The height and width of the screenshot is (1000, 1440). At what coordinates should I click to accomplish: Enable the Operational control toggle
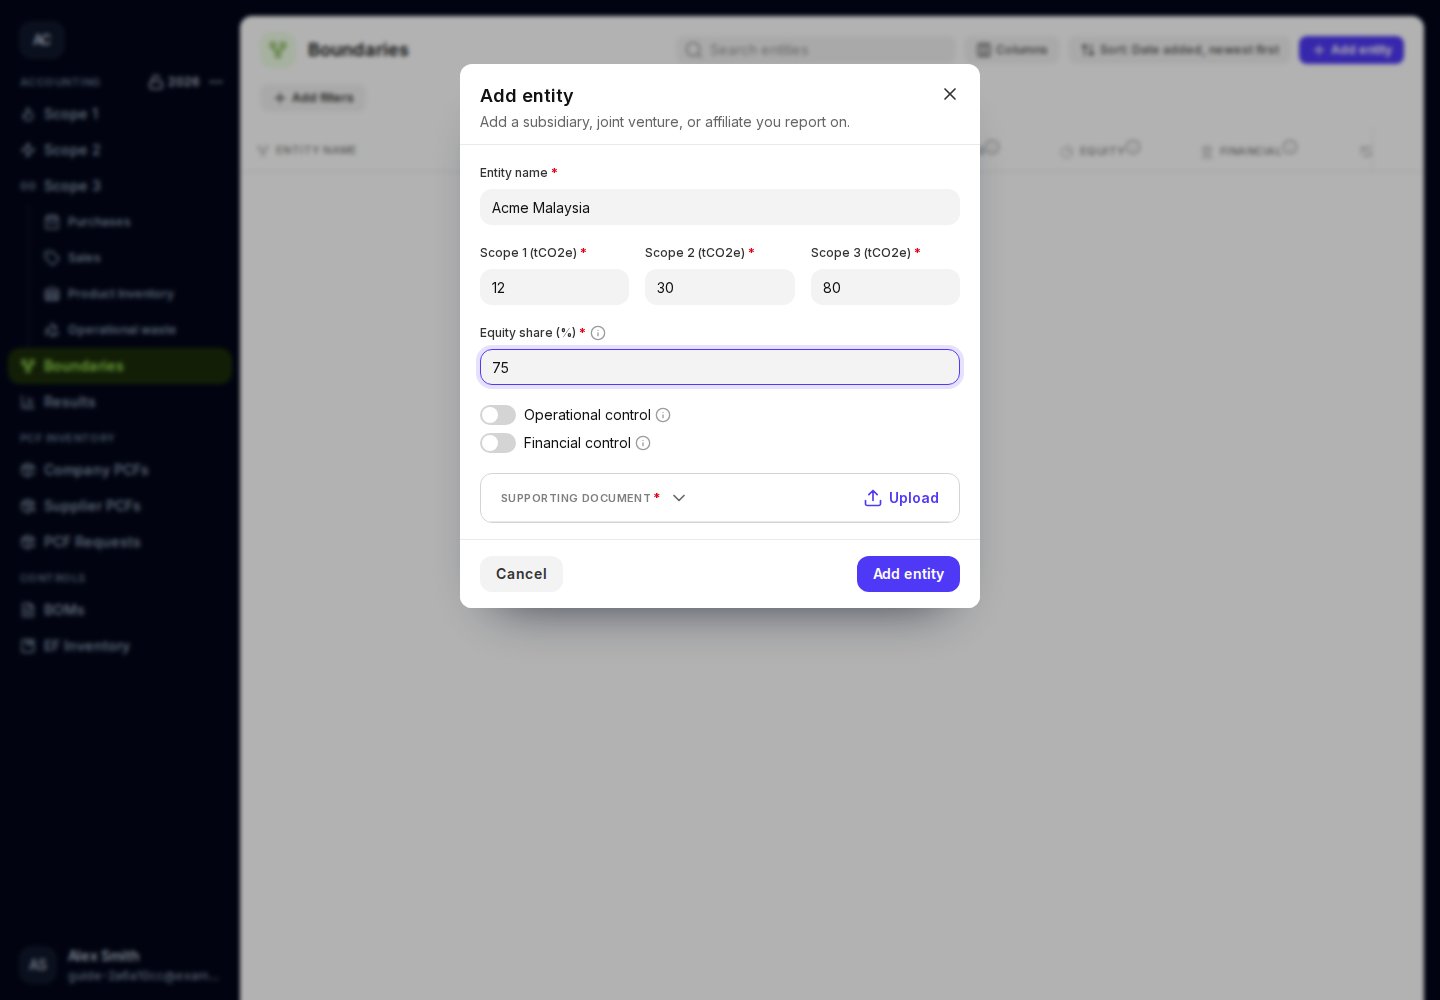pyautogui.click(x=498, y=415)
